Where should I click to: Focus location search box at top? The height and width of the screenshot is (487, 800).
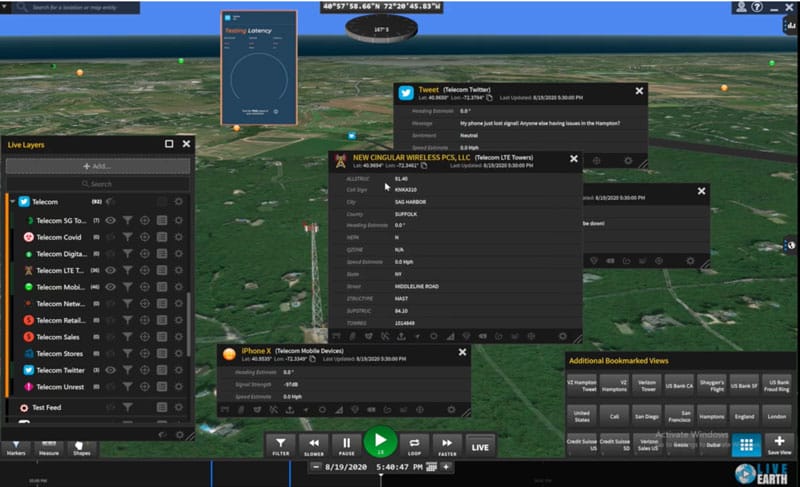[x=76, y=7]
